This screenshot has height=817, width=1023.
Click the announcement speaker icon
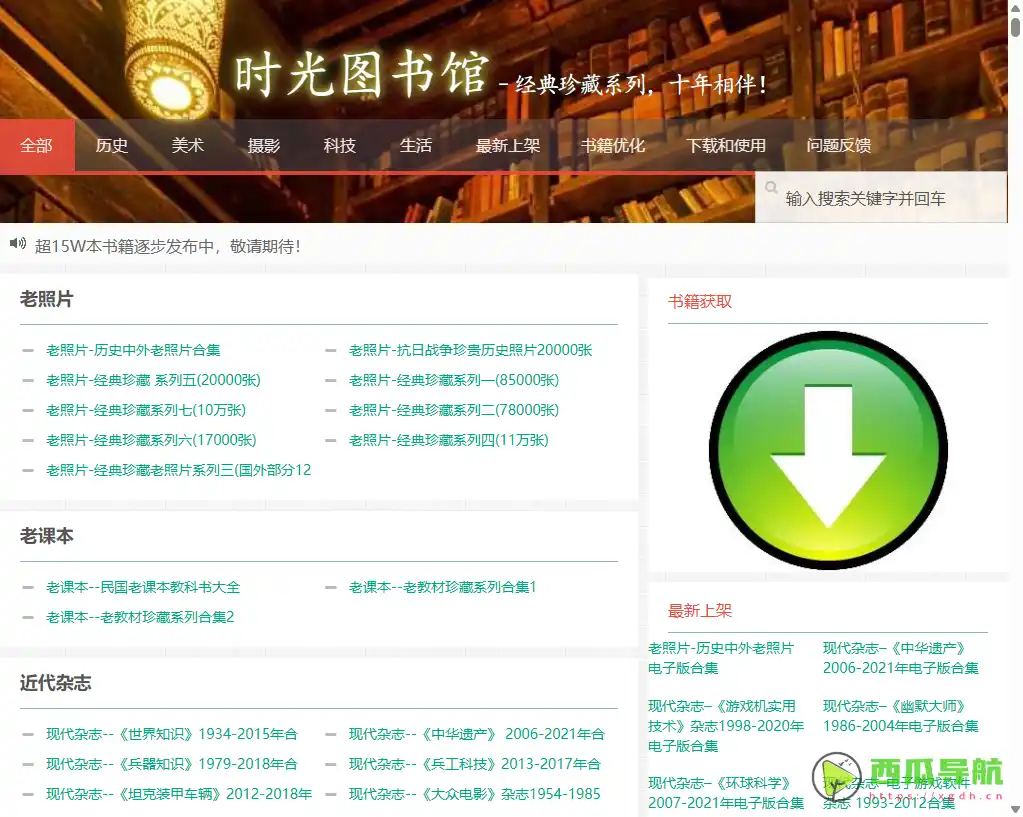pos(17,243)
